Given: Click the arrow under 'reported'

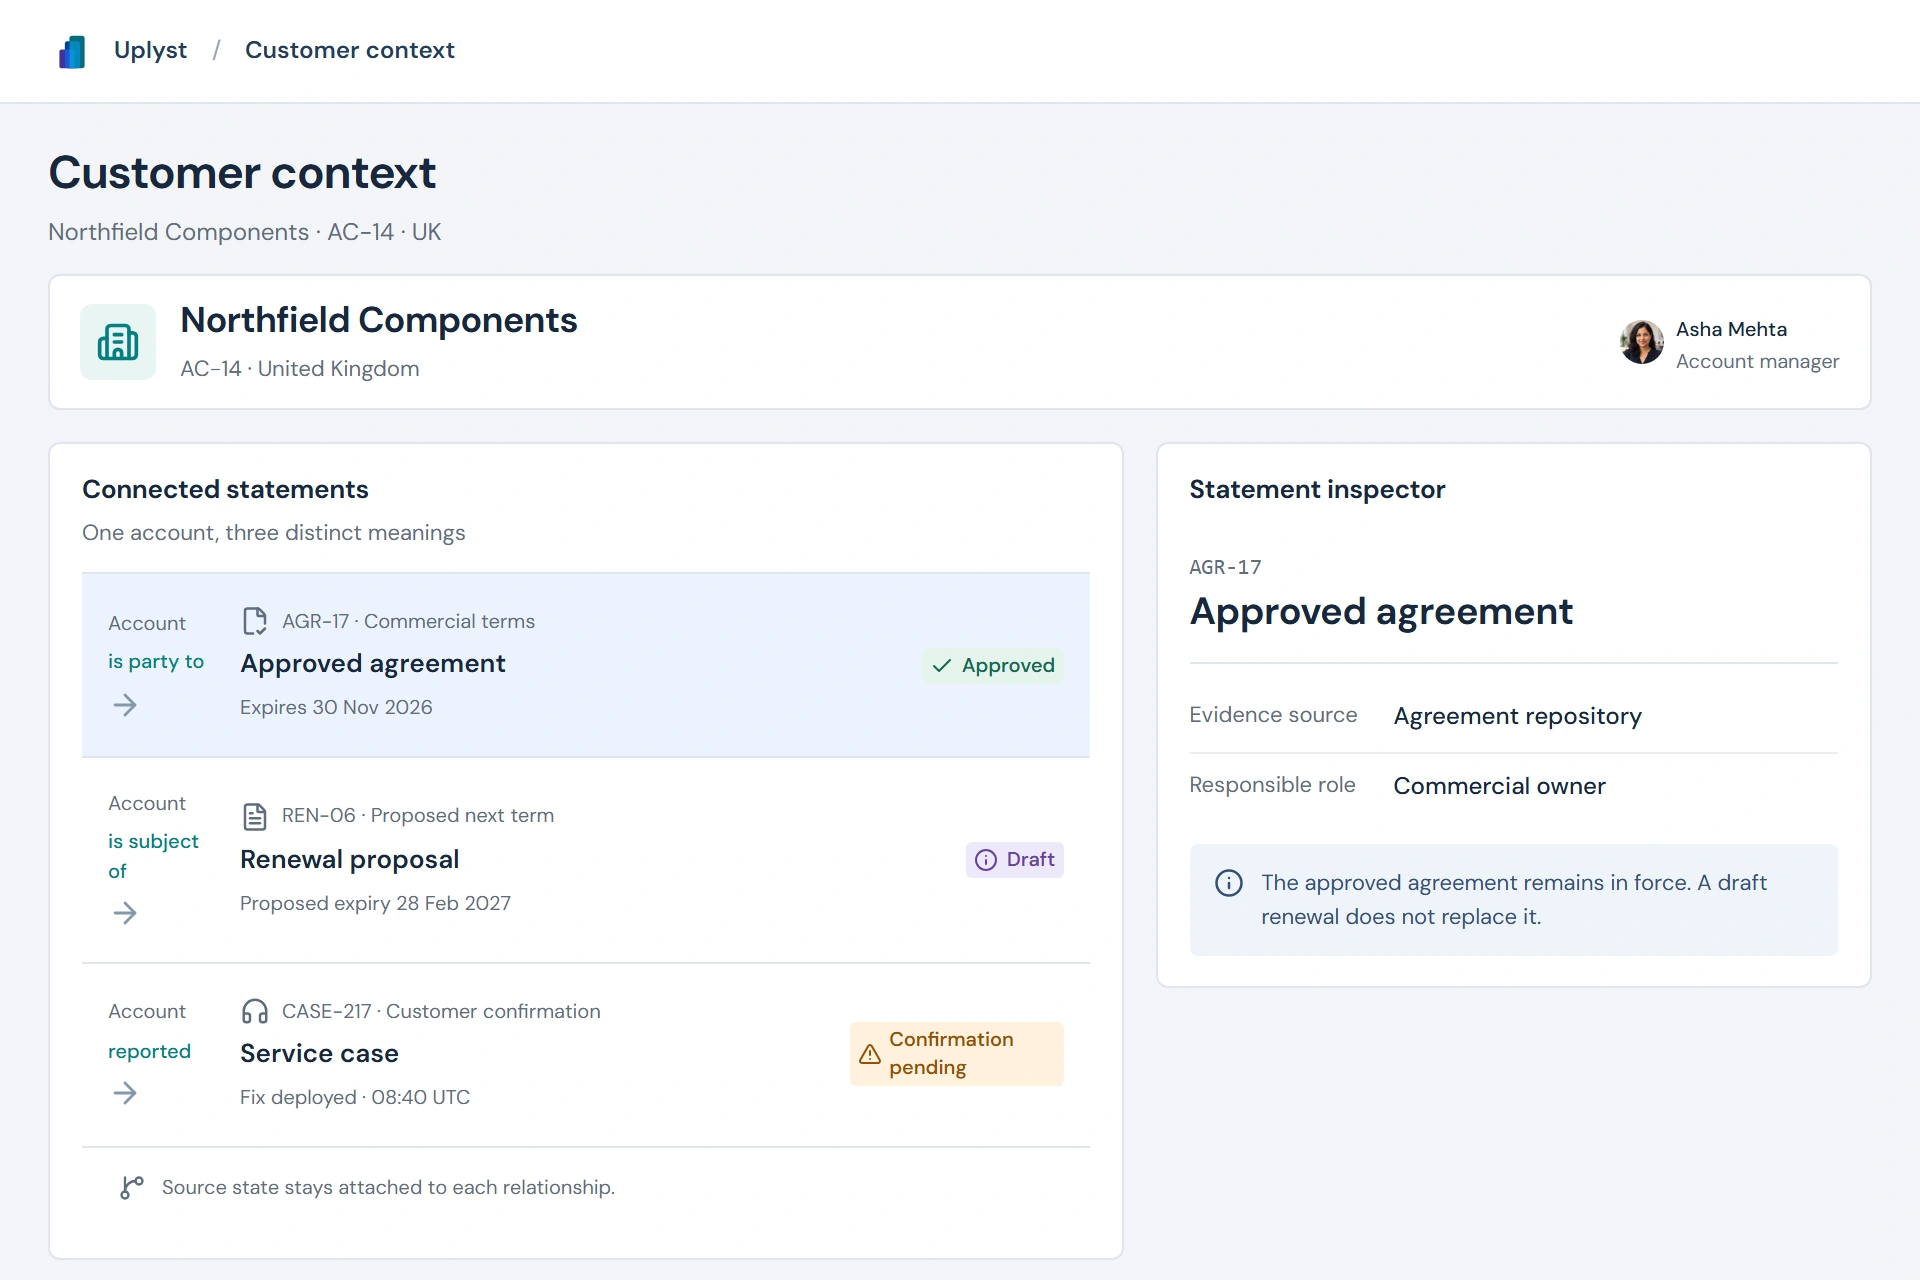Looking at the screenshot, I should click(x=125, y=1093).
